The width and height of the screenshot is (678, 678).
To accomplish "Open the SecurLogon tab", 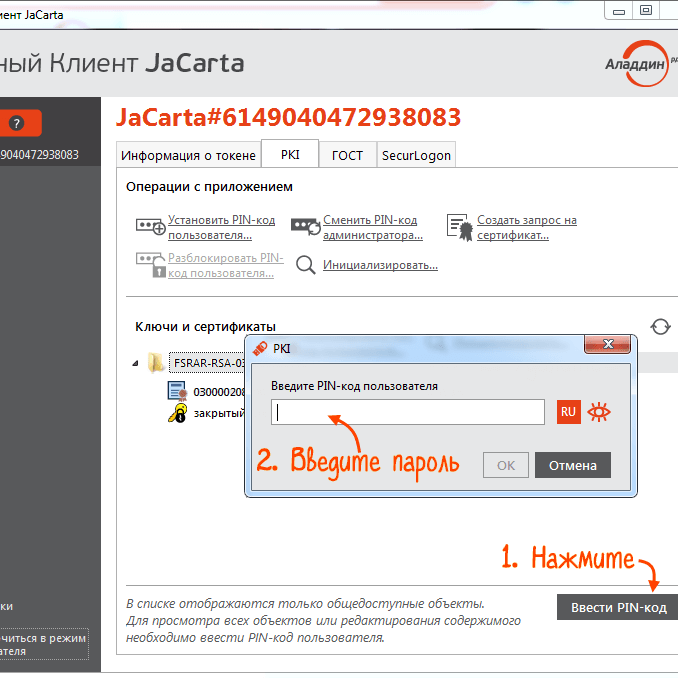I will (416, 155).
